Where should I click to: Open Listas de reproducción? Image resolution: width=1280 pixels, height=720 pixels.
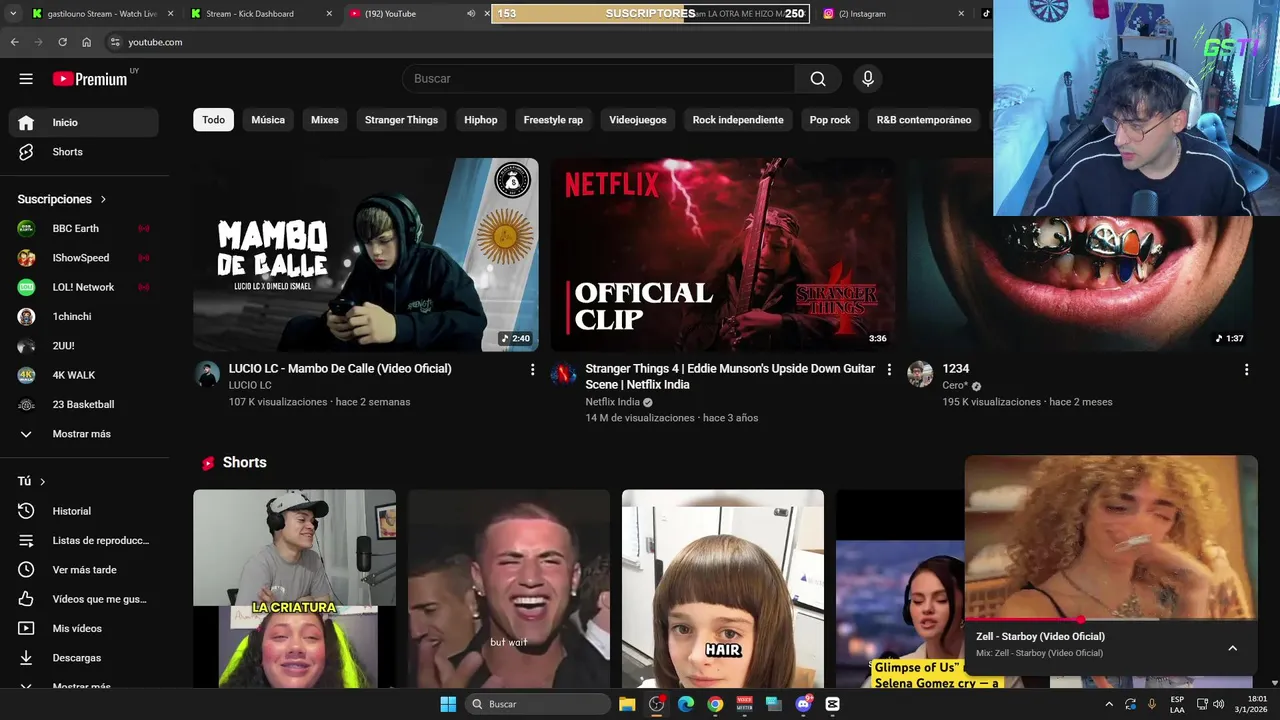click(84, 540)
